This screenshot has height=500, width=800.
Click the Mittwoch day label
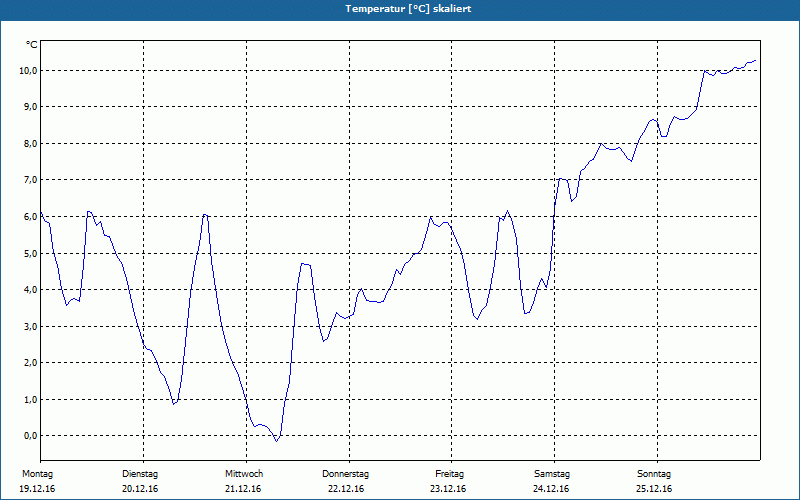(x=244, y=474)
